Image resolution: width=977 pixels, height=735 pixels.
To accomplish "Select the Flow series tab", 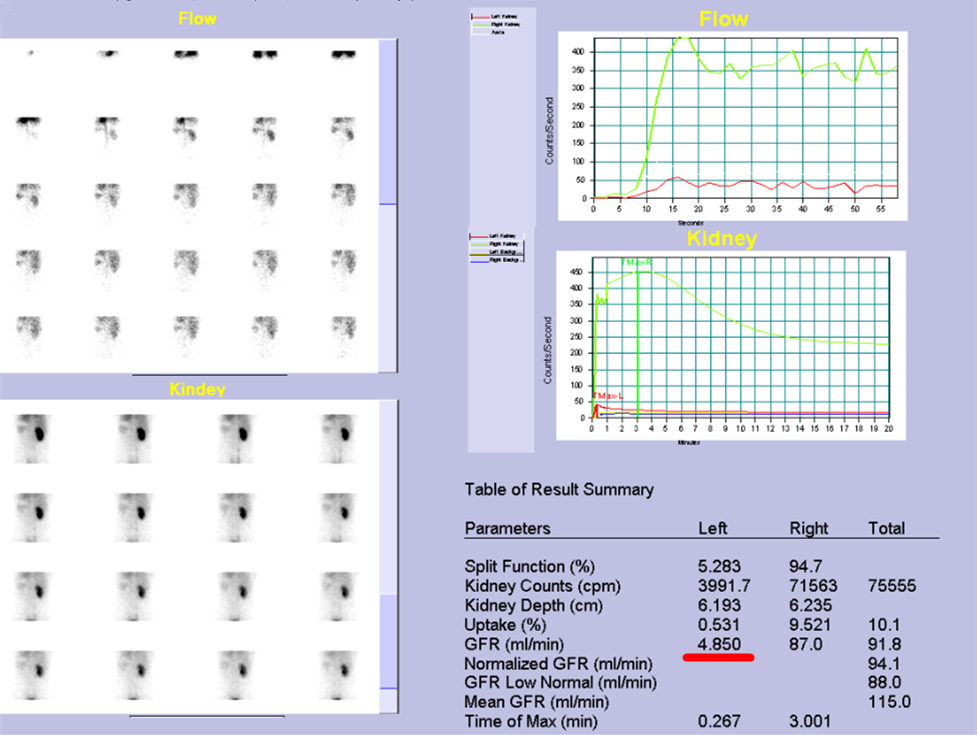I will [196, 18].
